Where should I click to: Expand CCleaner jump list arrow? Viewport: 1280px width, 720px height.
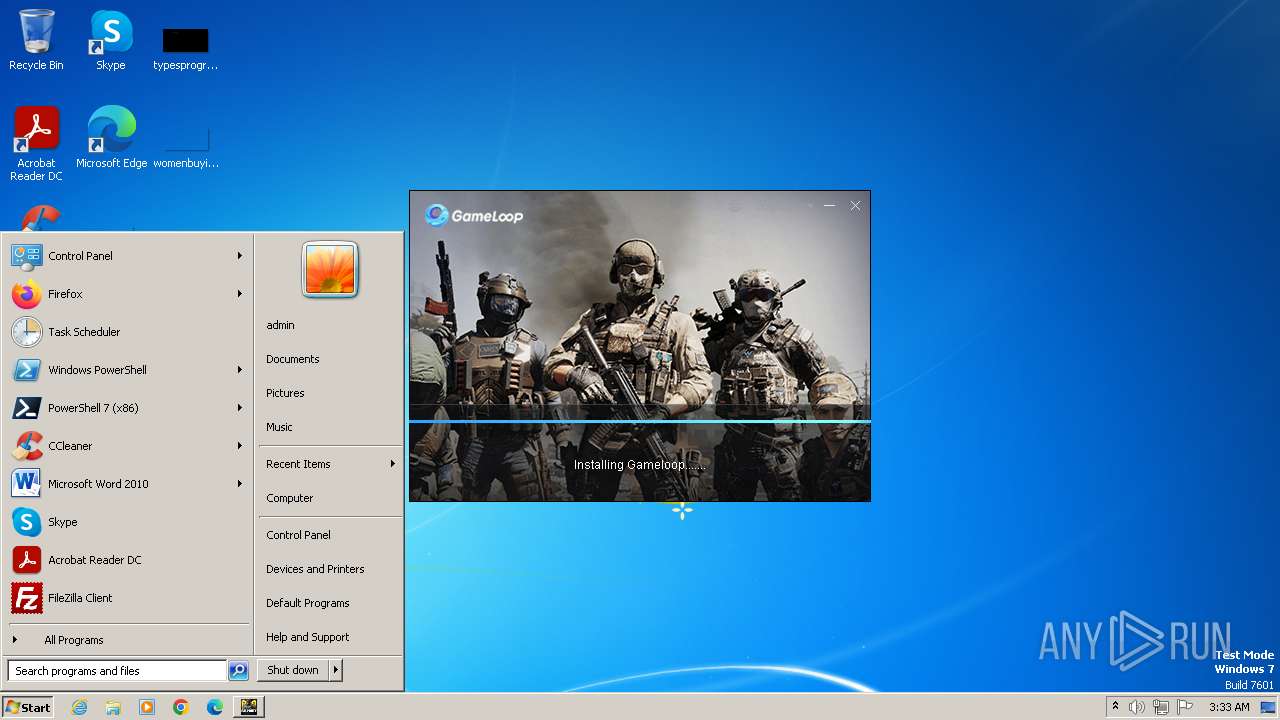coord(240,446)
